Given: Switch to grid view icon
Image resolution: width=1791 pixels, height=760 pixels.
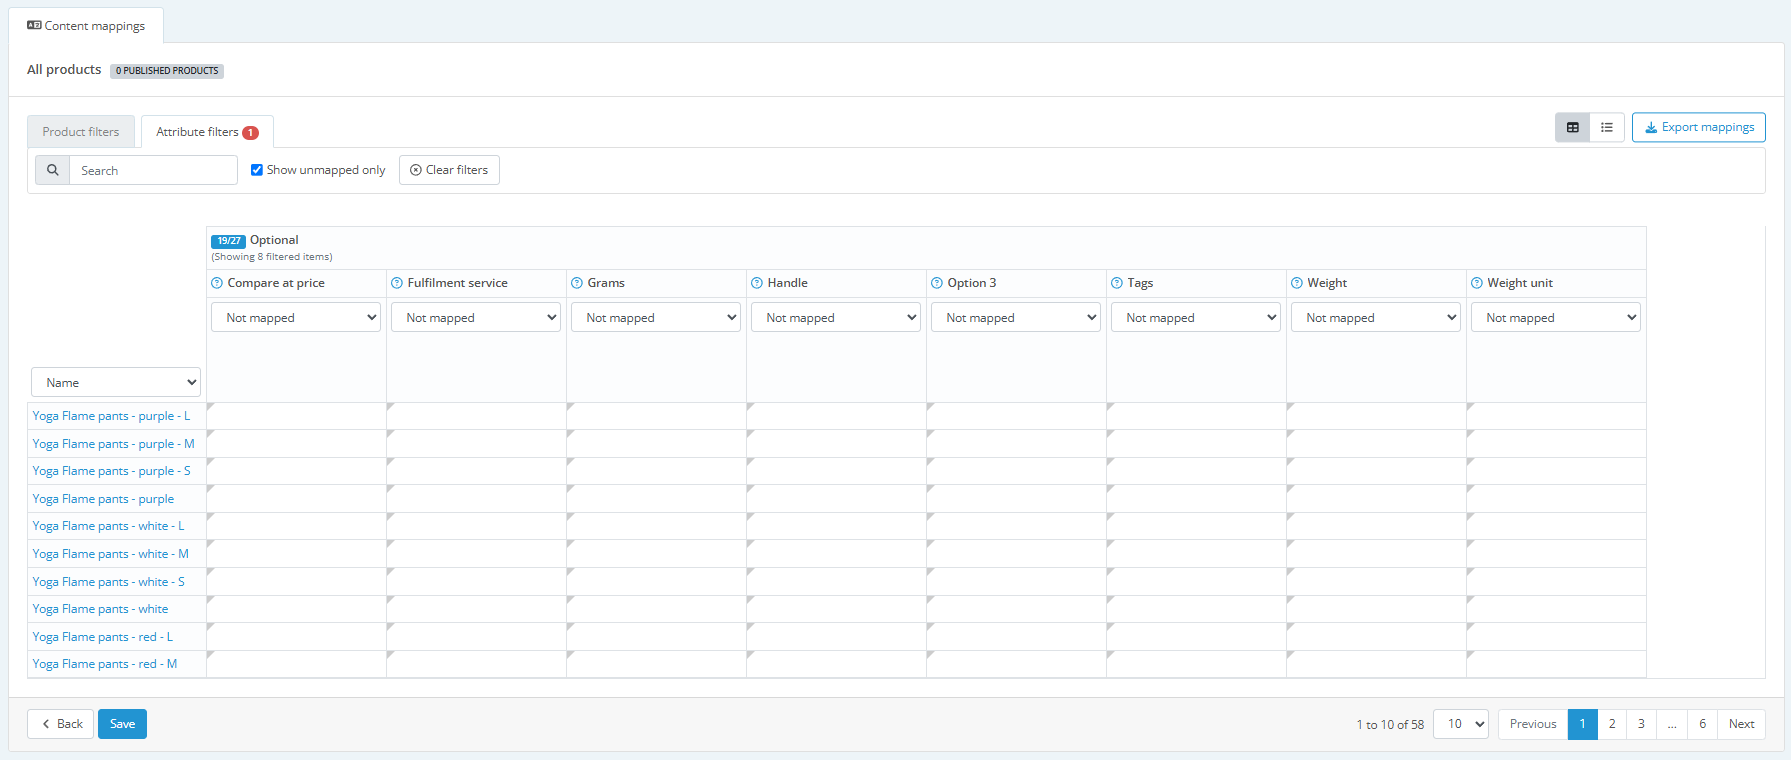Looking at the screenshot, I should pos(1572,127).
